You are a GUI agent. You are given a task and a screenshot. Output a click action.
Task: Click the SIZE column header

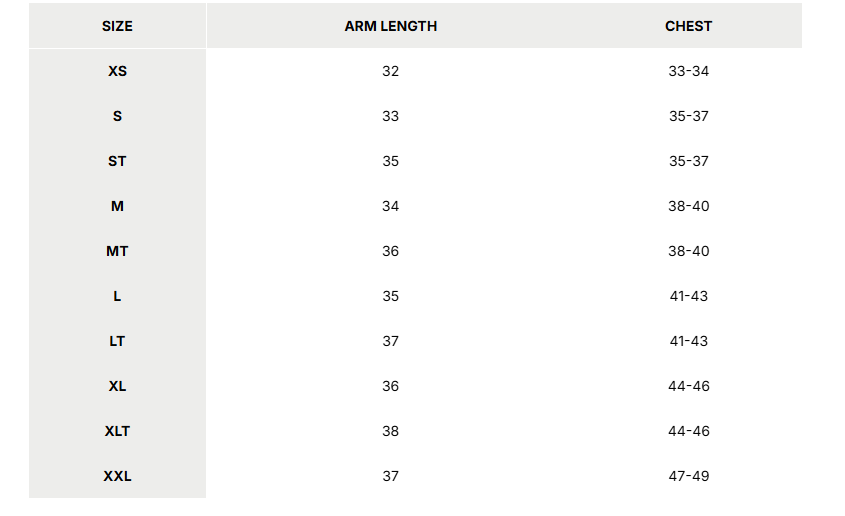click(x=117, y=26)
